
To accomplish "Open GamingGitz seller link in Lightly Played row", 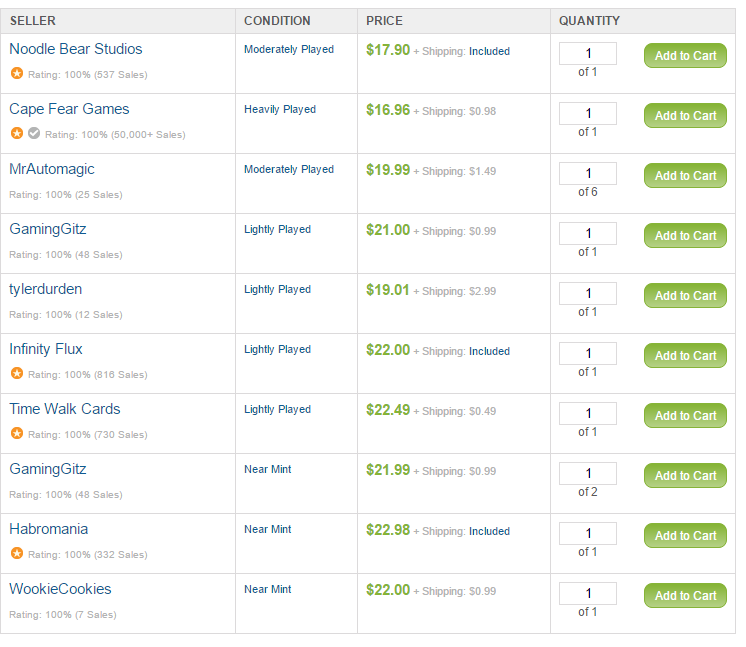I will tap(48, 229).
